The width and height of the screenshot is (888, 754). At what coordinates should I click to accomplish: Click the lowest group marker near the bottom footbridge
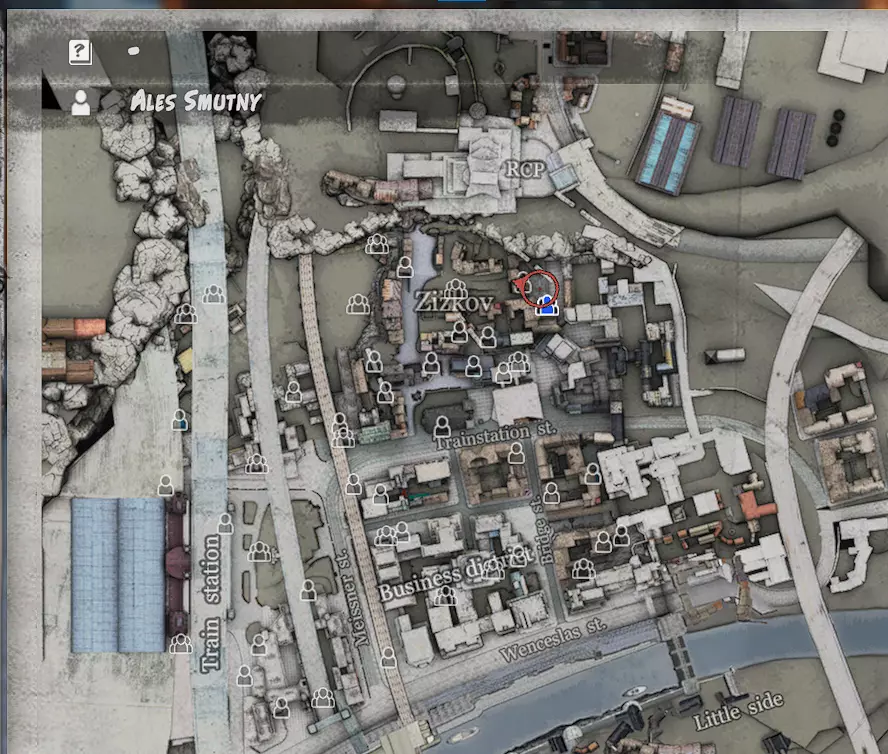click(x=323, y=697)
